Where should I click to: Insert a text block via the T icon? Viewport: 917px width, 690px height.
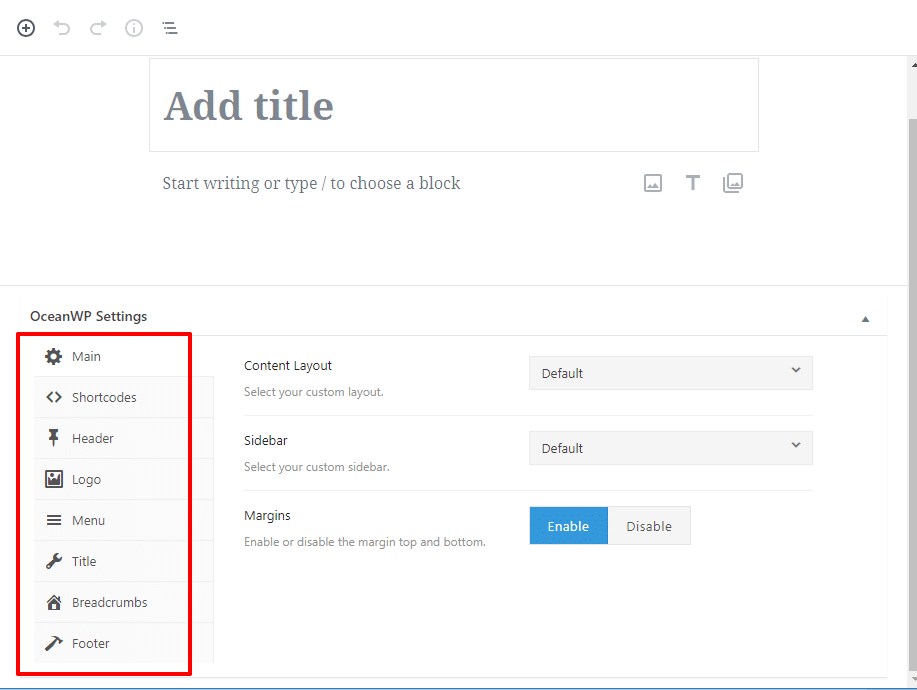(x=692, y=182)
